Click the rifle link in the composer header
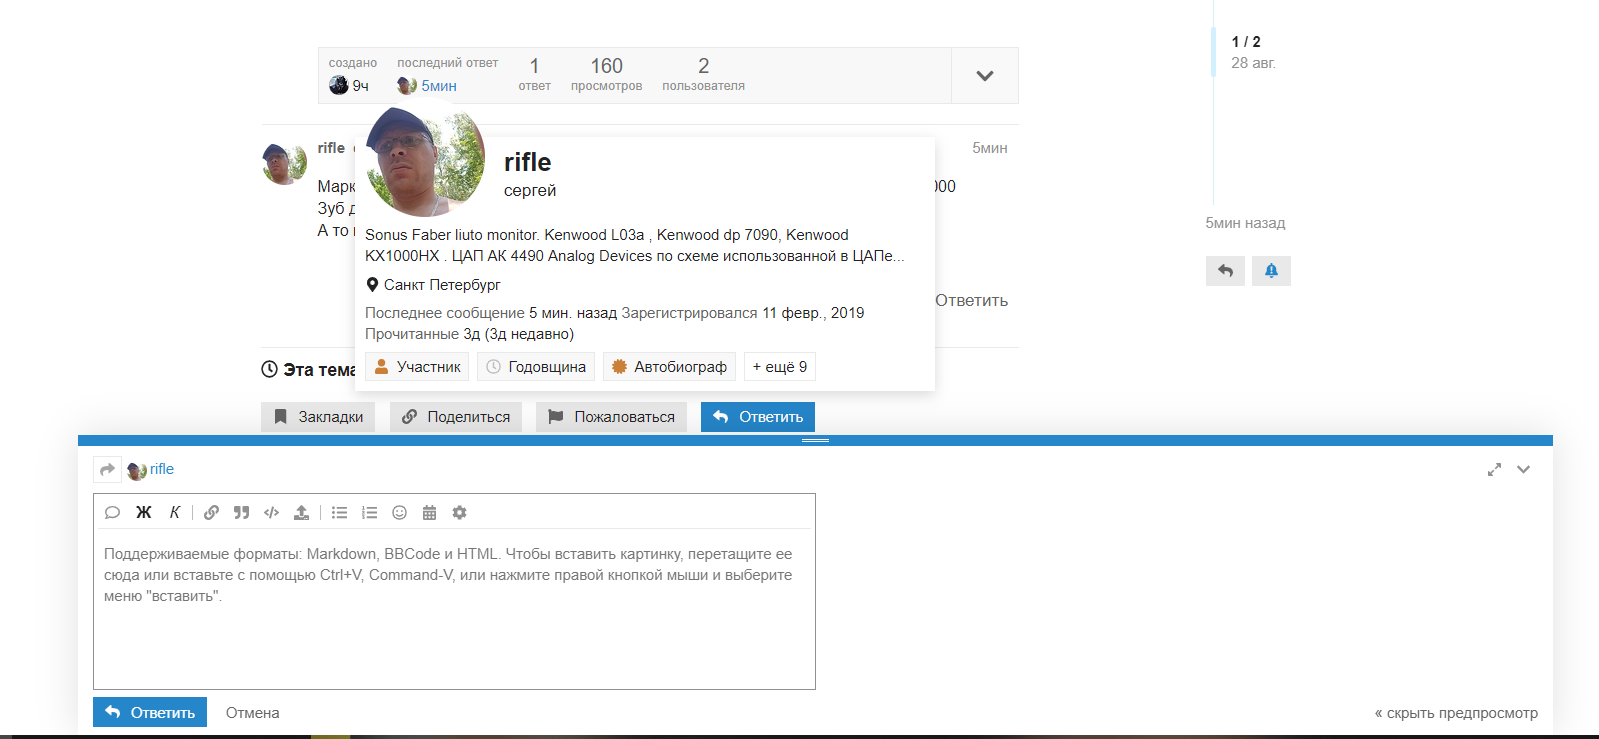The image size is (1599, 739). pyautogui.click(x=162, y=469)
